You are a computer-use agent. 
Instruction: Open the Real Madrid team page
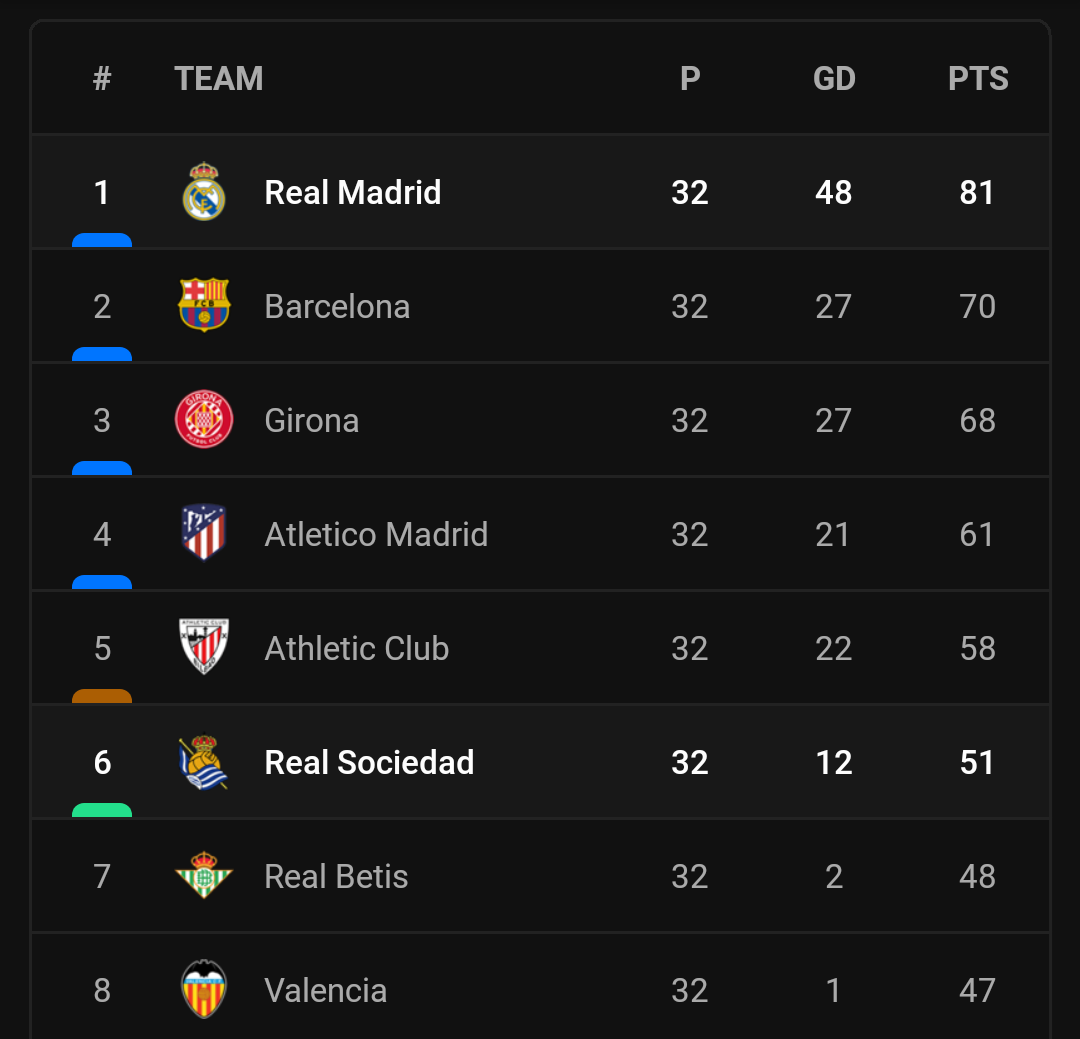pos(352,192)
